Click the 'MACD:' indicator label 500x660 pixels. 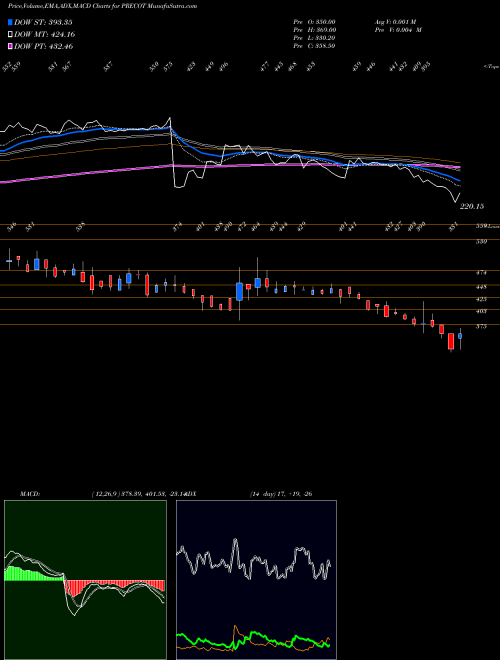(x=30, y=494)
